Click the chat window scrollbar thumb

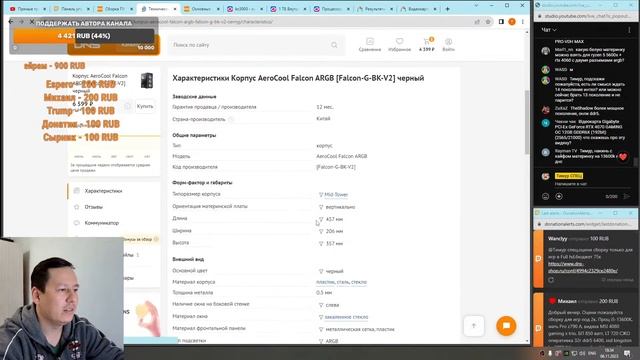(x=636, y=162)
